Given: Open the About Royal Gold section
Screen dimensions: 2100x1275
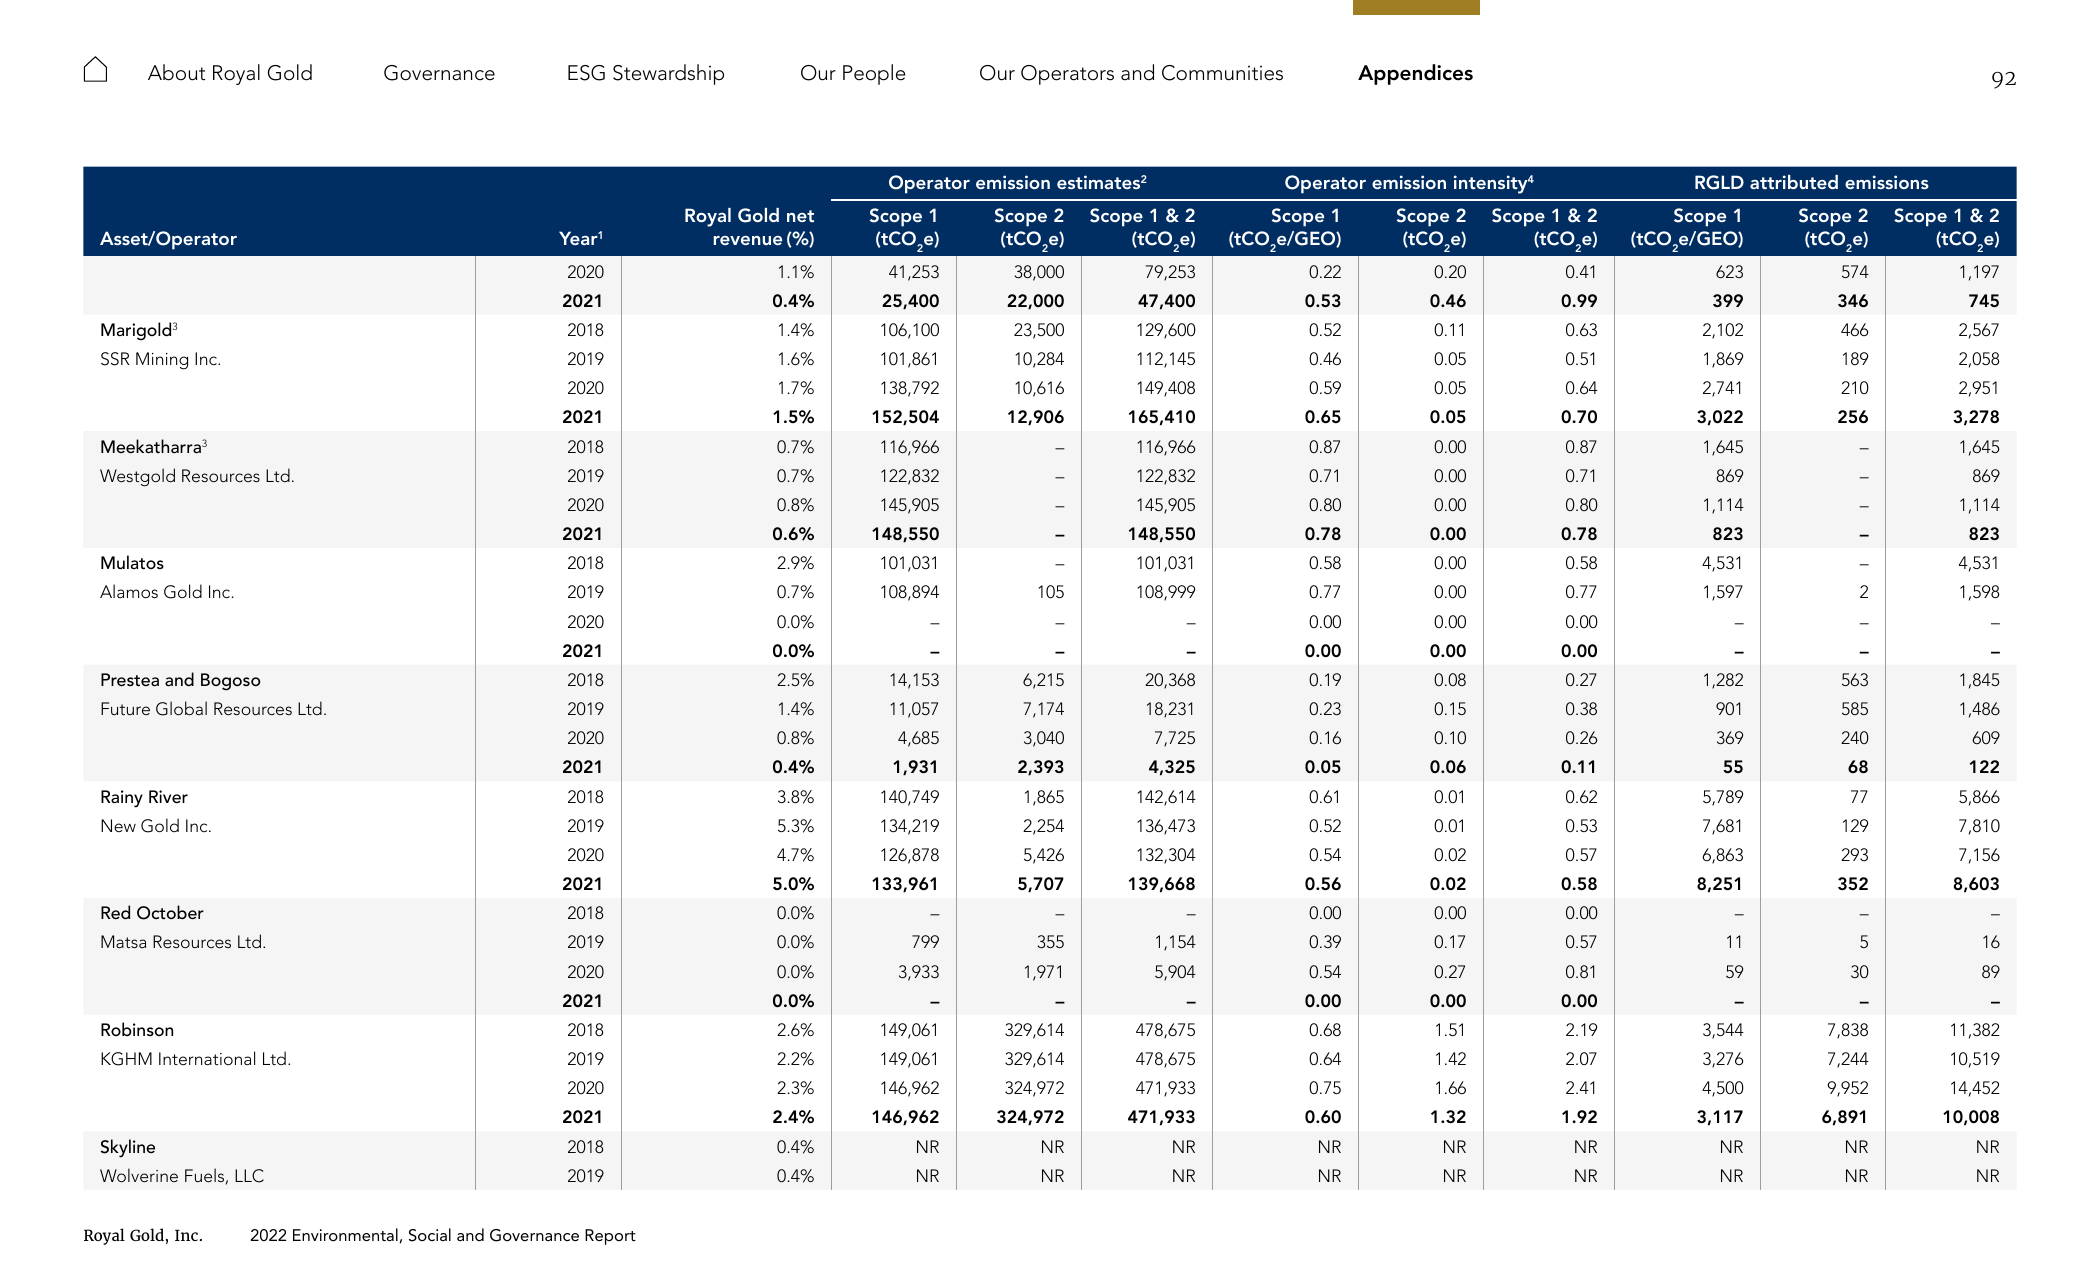Looking at the screenshot, I should (x=230, y=73).
